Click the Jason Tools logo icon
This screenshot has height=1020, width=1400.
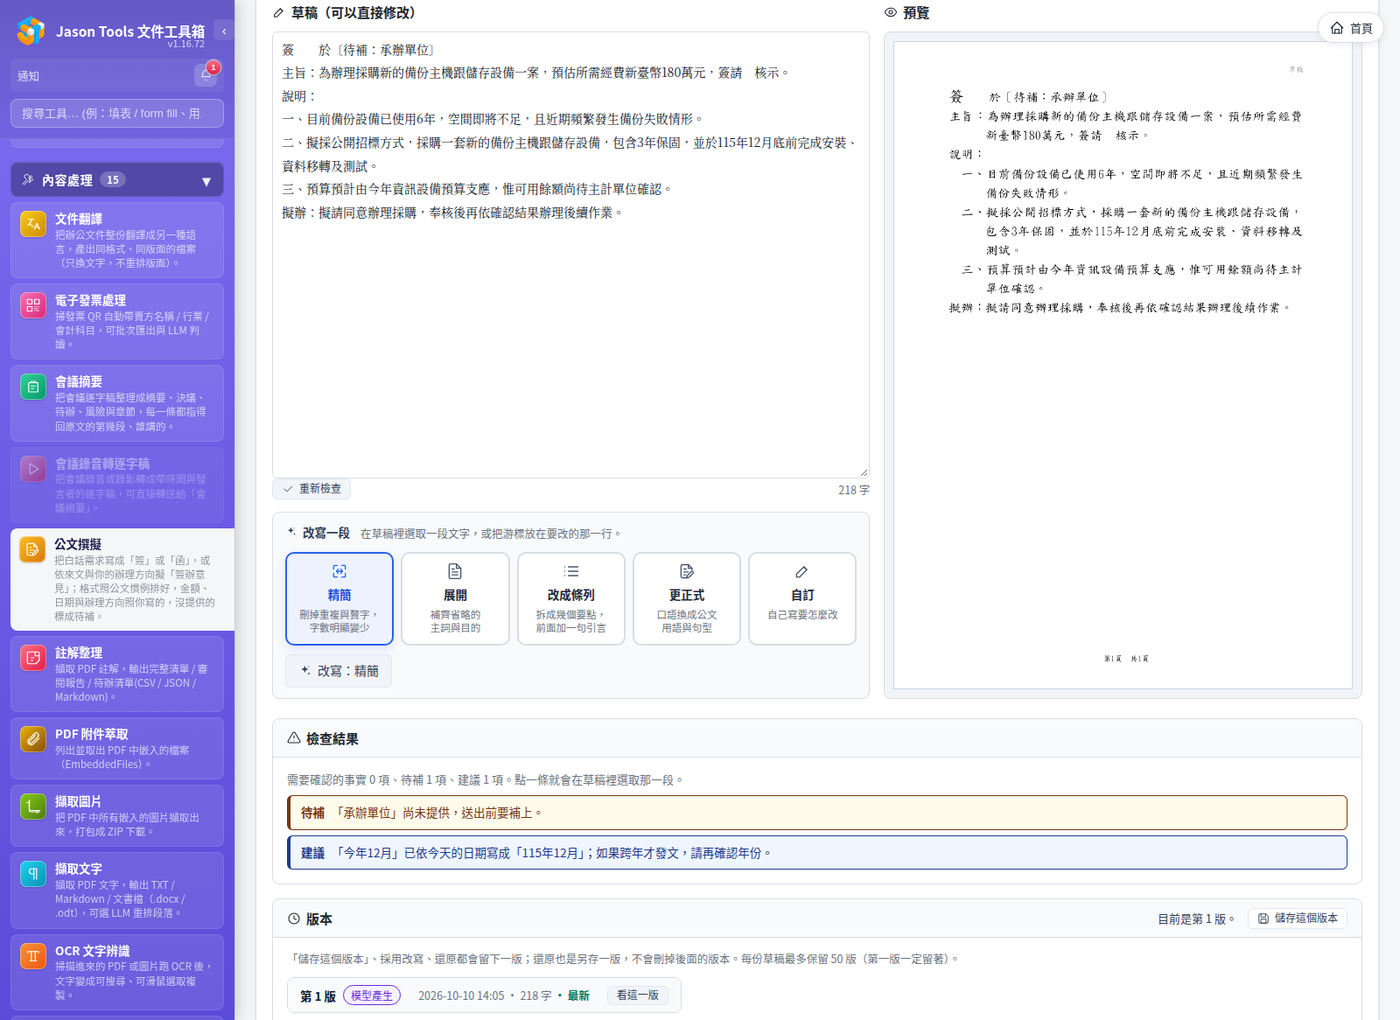click(x=31, y=31)
